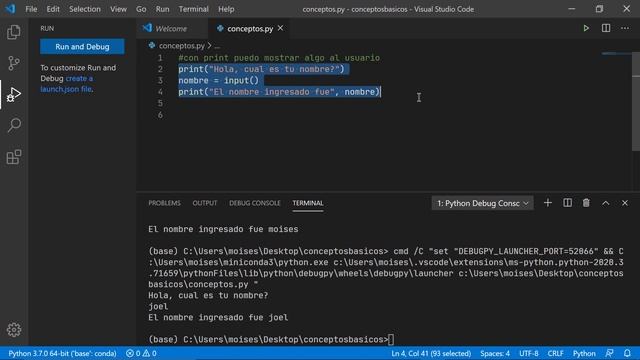Open the Source Control view

[x=14, y=63]
